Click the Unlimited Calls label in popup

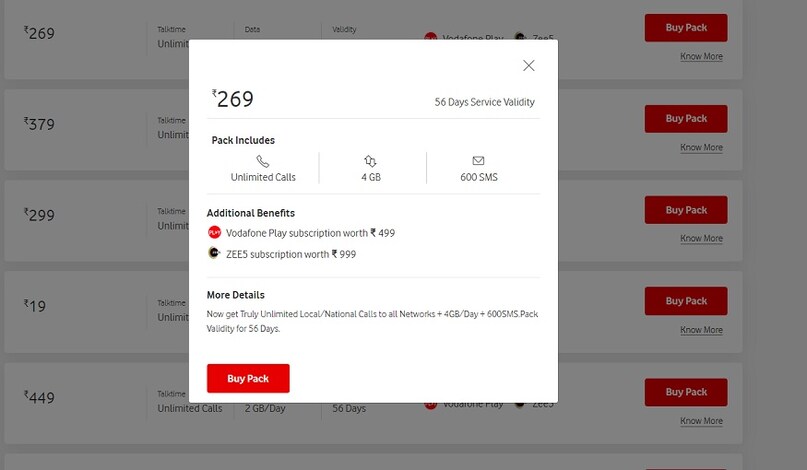tap(263, 177)
